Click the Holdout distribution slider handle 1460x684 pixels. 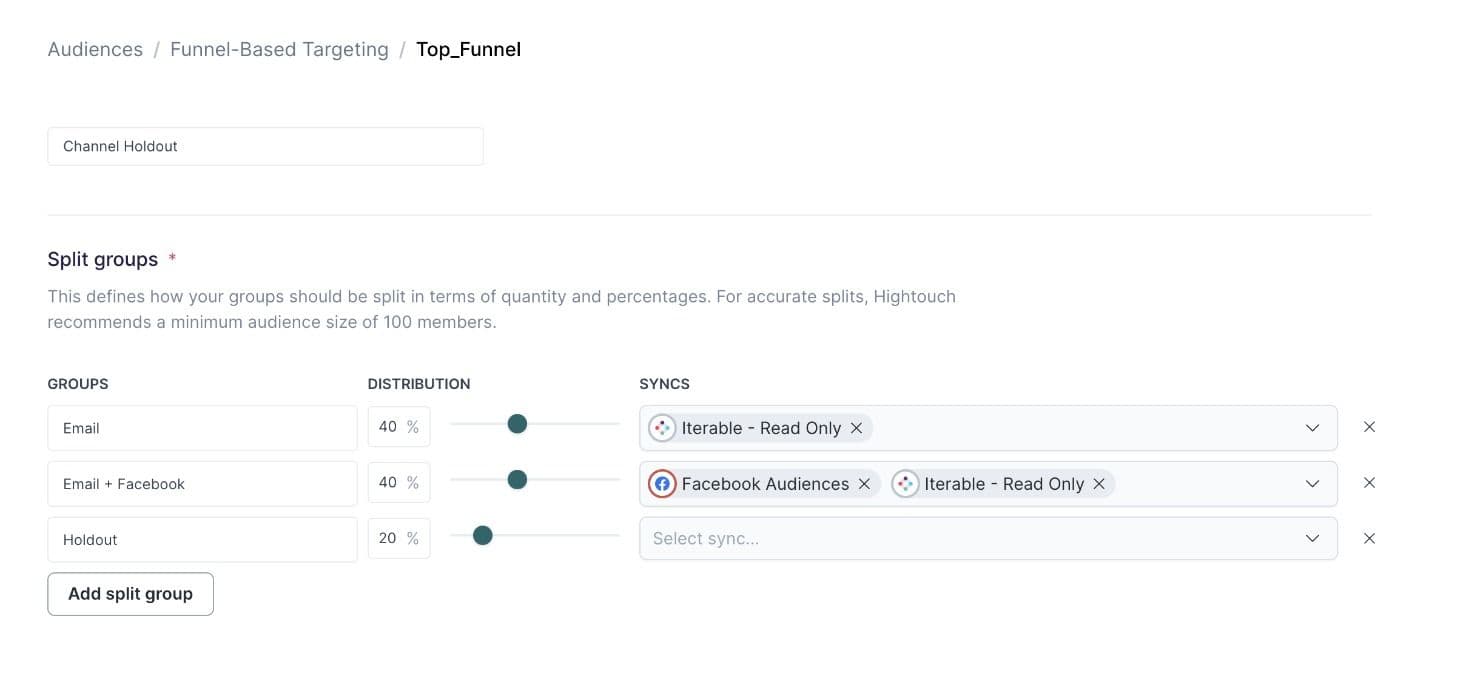pyautogui.click(x=483, y=536)
